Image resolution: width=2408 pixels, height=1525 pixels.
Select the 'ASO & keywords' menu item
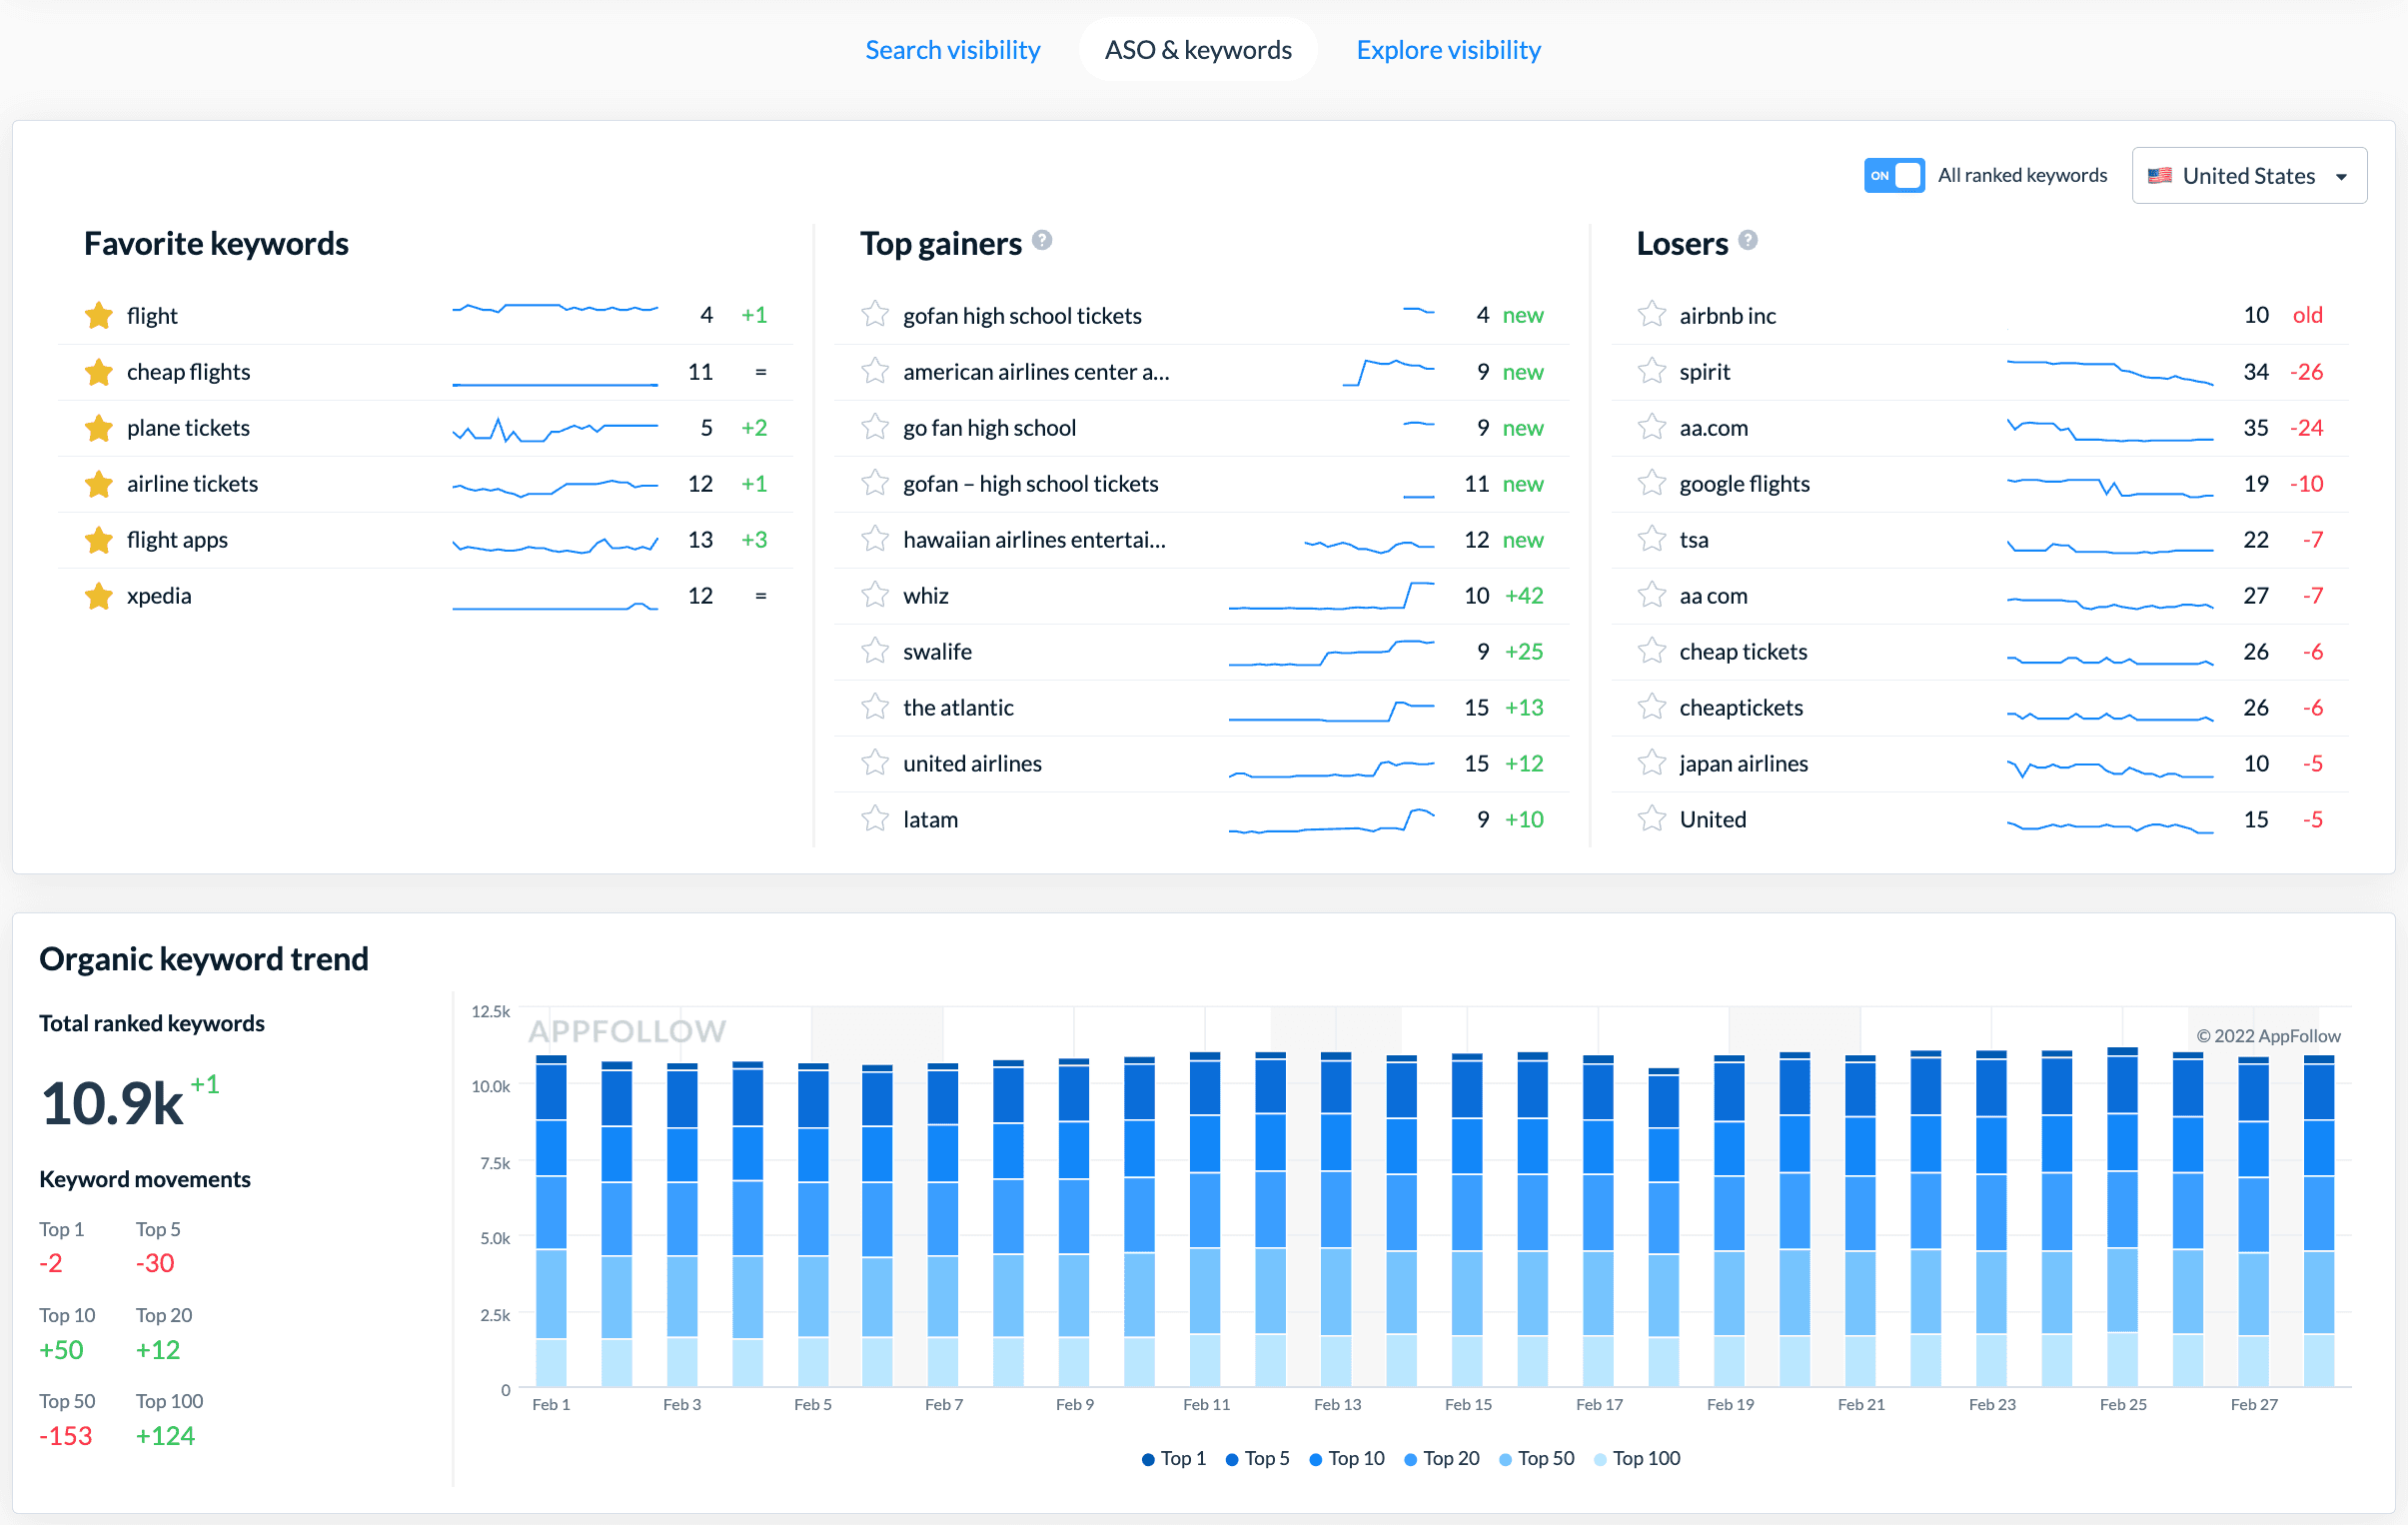tap(1197, 49)
